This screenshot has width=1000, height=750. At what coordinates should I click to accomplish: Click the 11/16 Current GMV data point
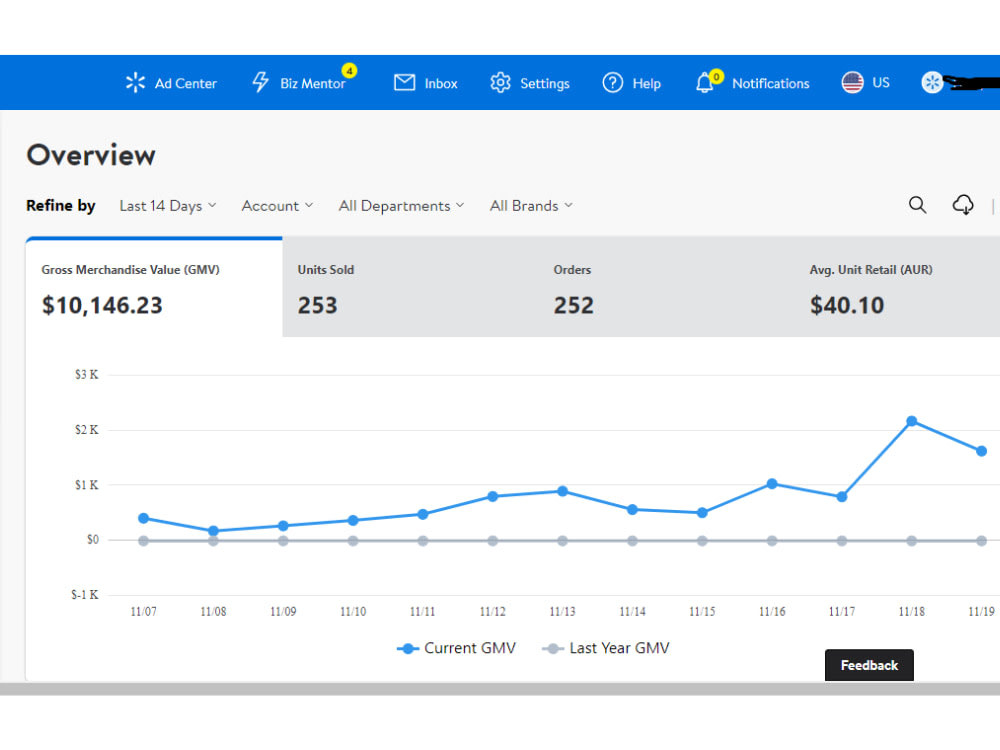[x=772, y=483]
